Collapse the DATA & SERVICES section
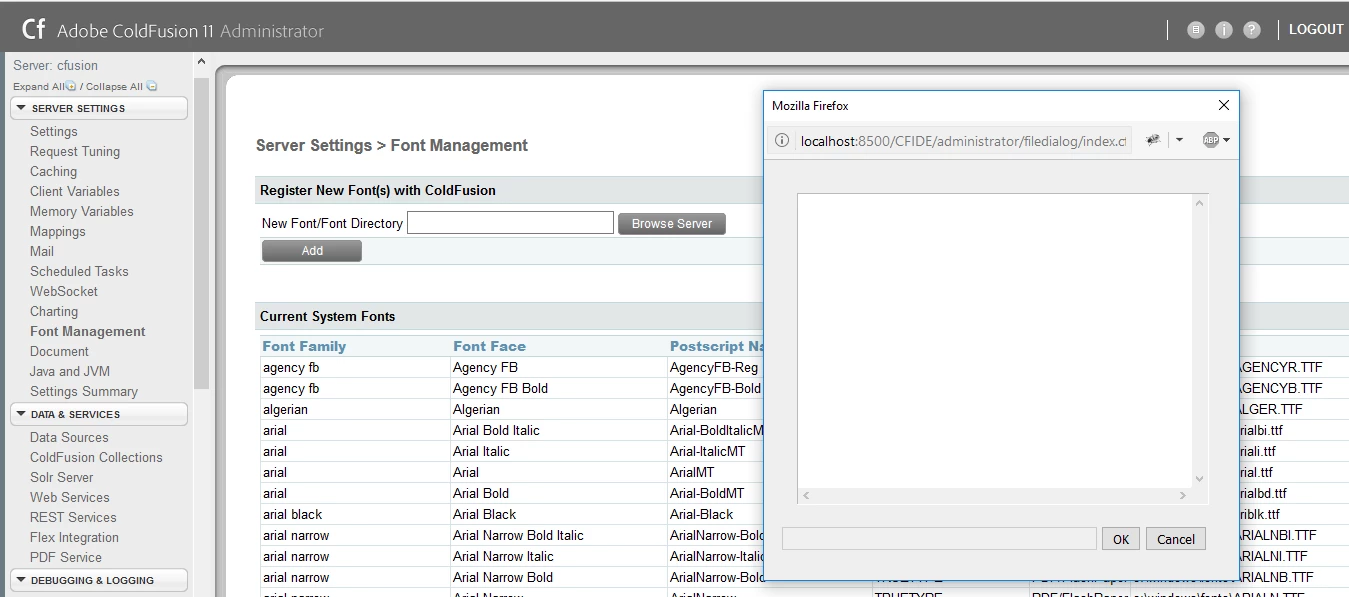Image resolution: width=1349 pixels, height=597 pixels. [x=99, y=414]
